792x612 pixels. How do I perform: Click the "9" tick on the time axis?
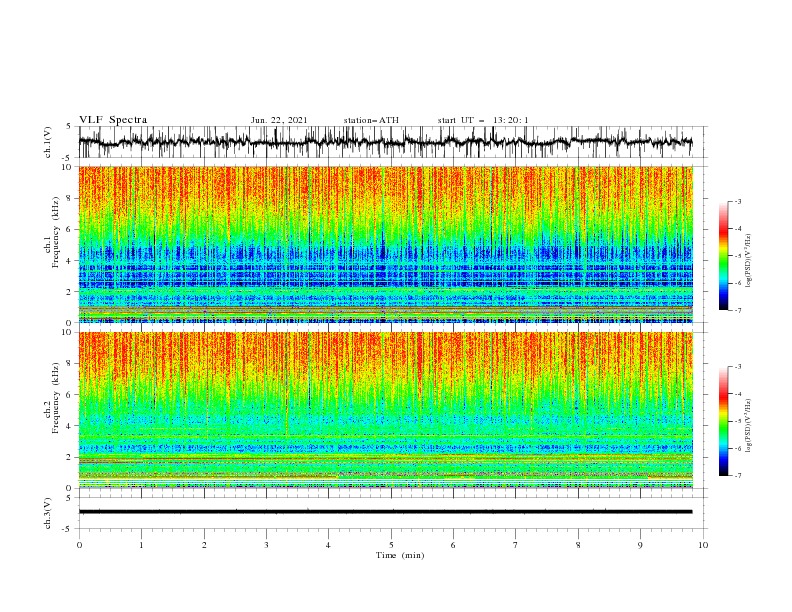tap(640, 545)
